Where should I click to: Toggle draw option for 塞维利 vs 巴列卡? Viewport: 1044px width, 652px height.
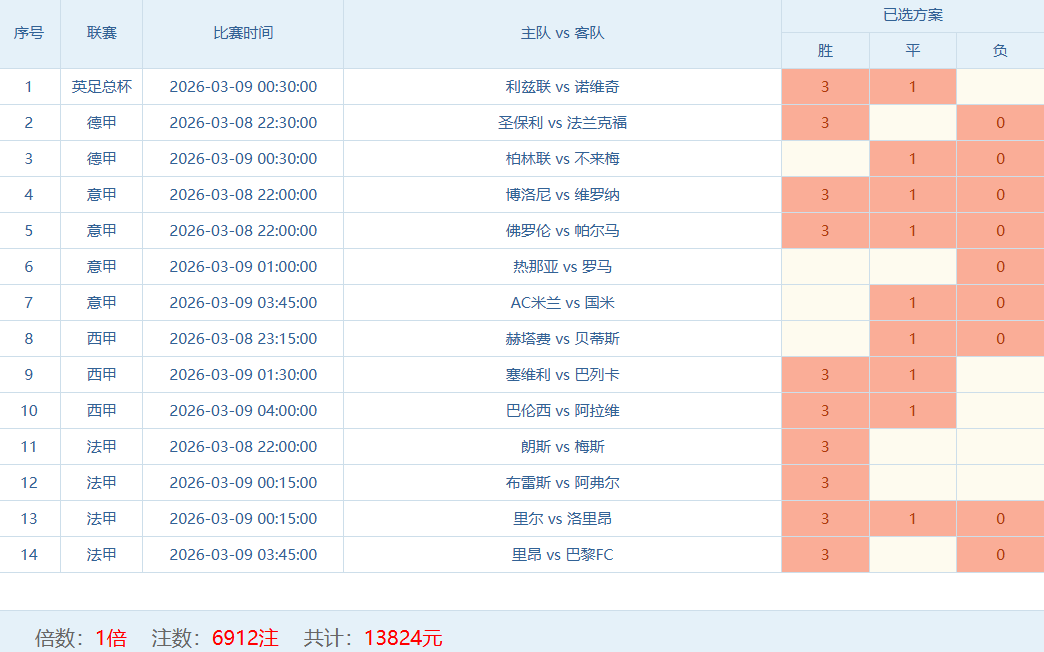(x=912, y=375)
